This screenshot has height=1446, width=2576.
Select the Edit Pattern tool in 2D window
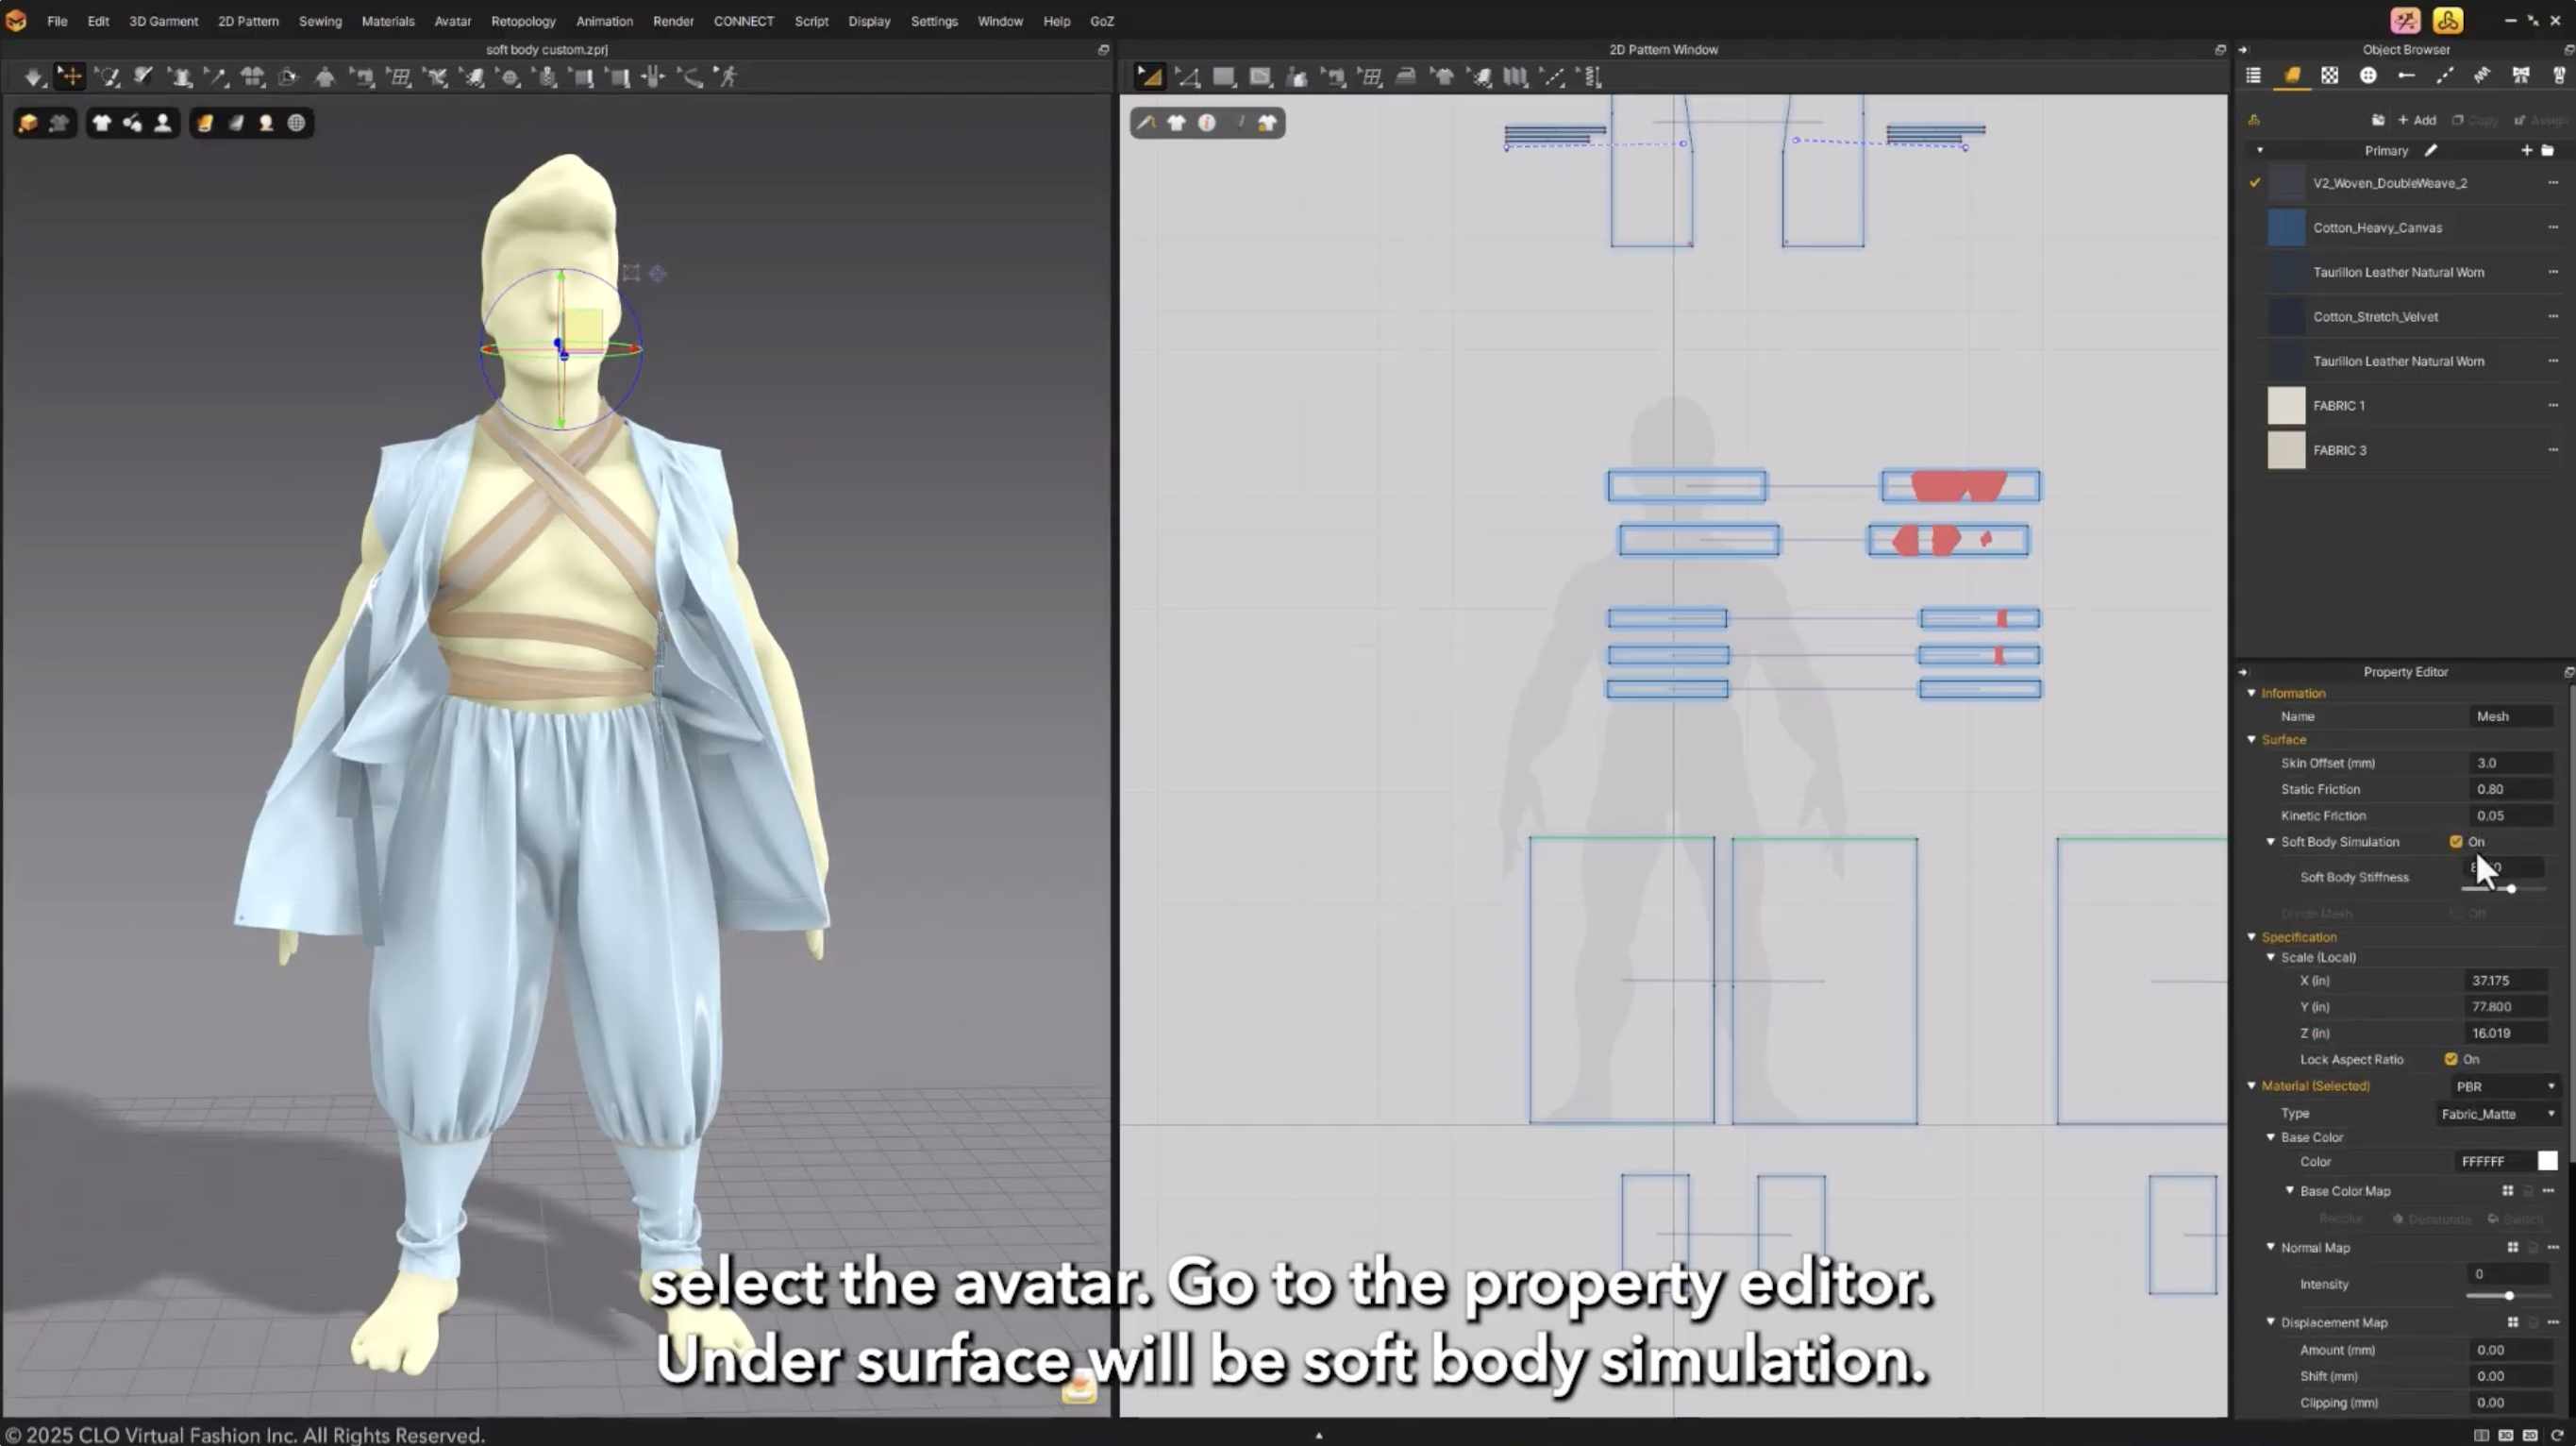1190,77
